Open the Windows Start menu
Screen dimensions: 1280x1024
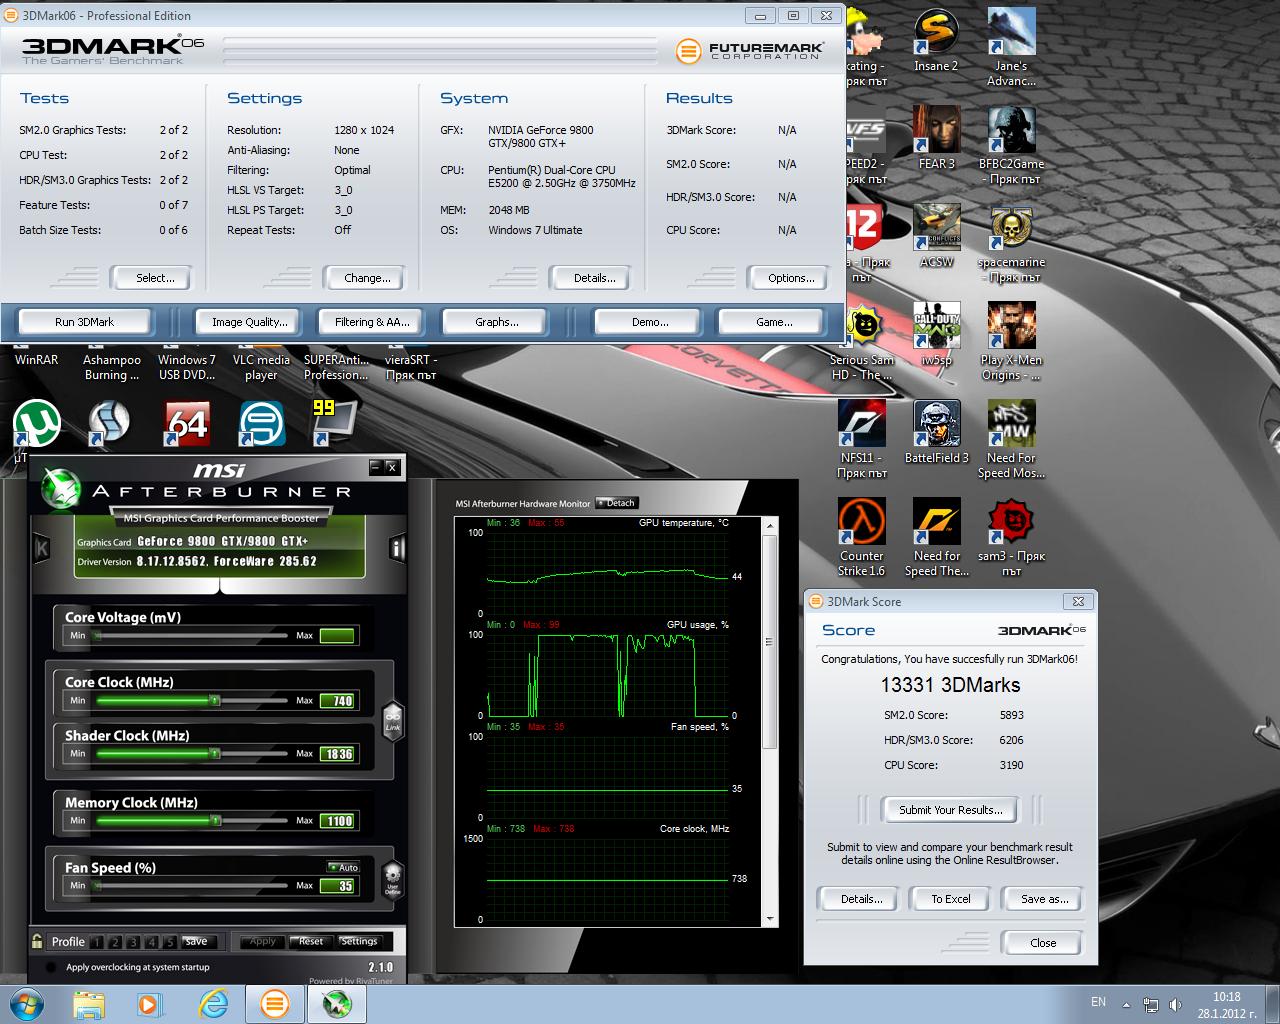pos(27,1003)
